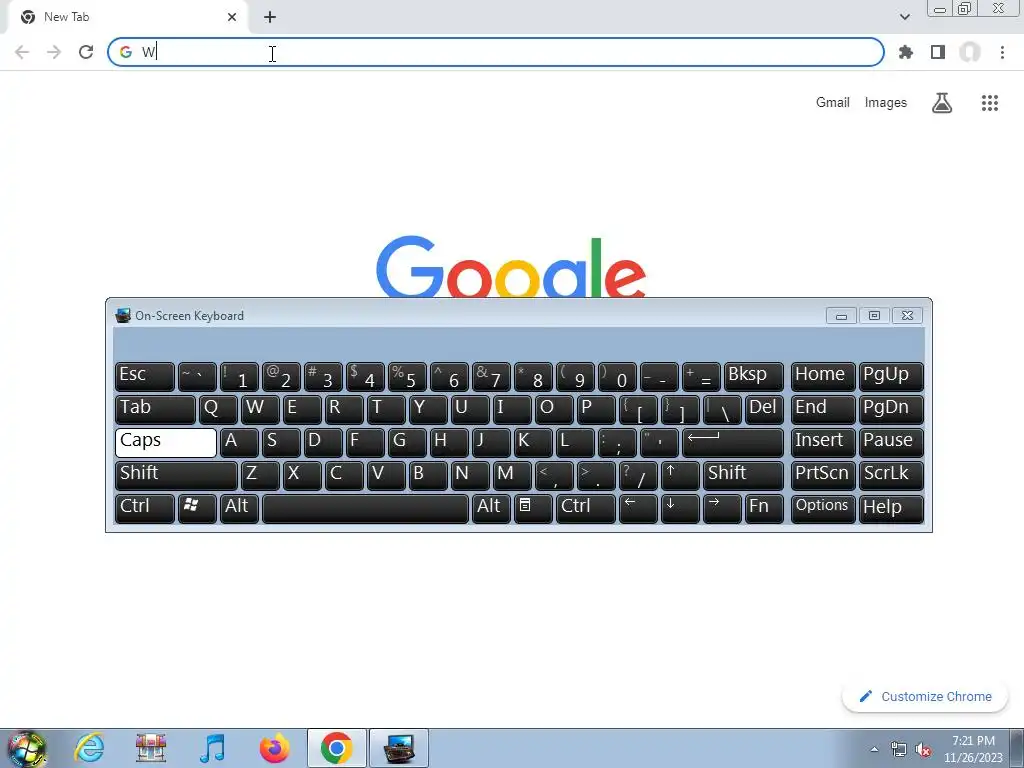Open a new tab with plus button
The image size is (1024, 768).
pyautogui.click(x=270, y=17)
